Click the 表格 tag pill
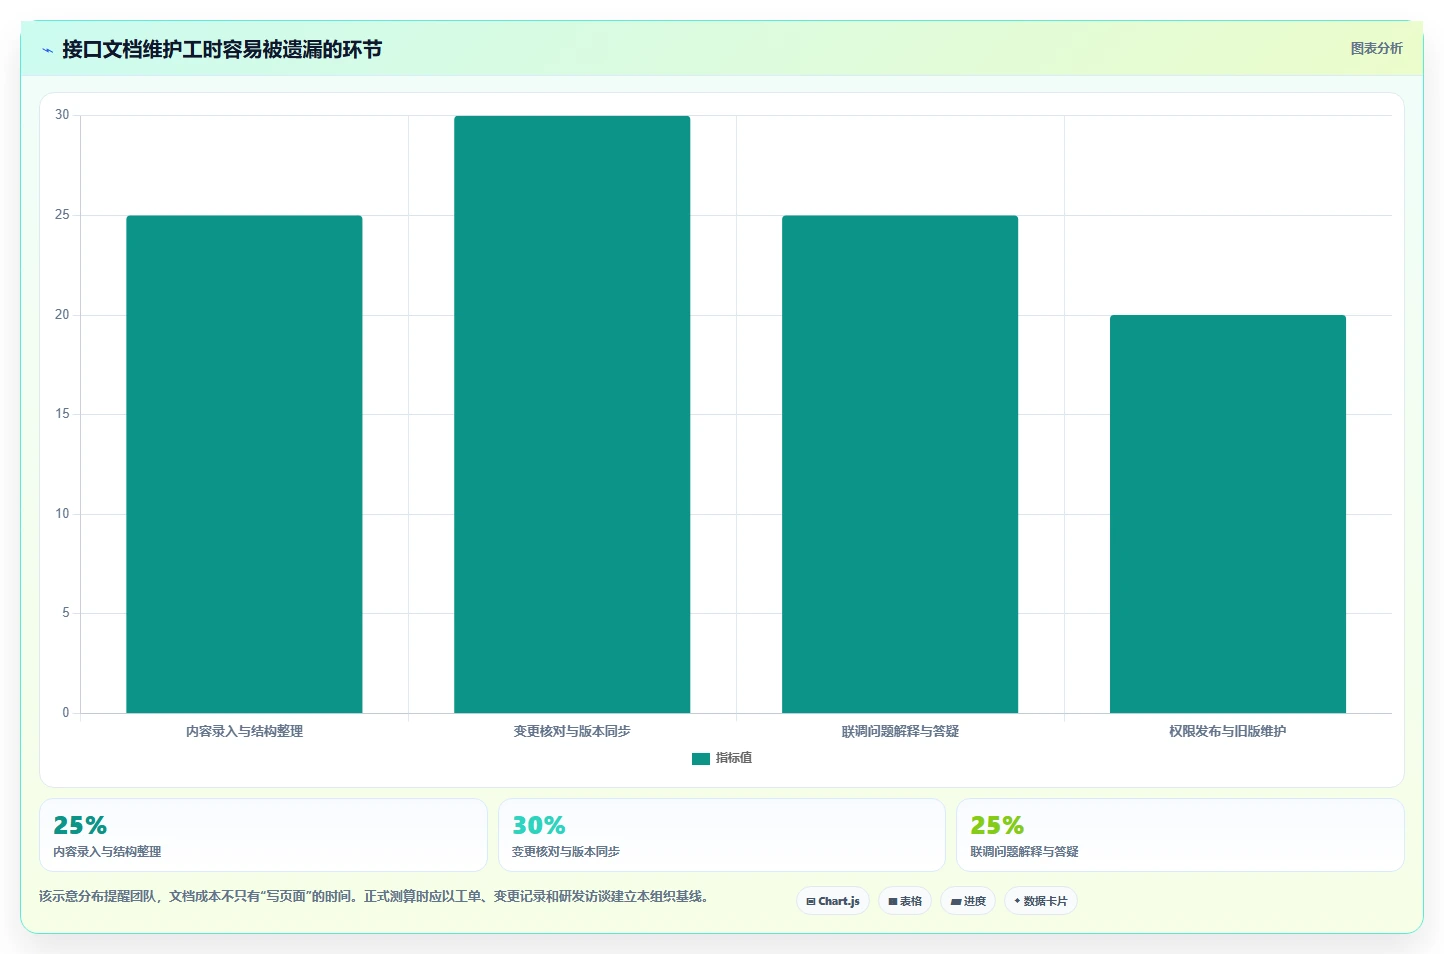Viewport: 1444px width, 954px height. 905,901
